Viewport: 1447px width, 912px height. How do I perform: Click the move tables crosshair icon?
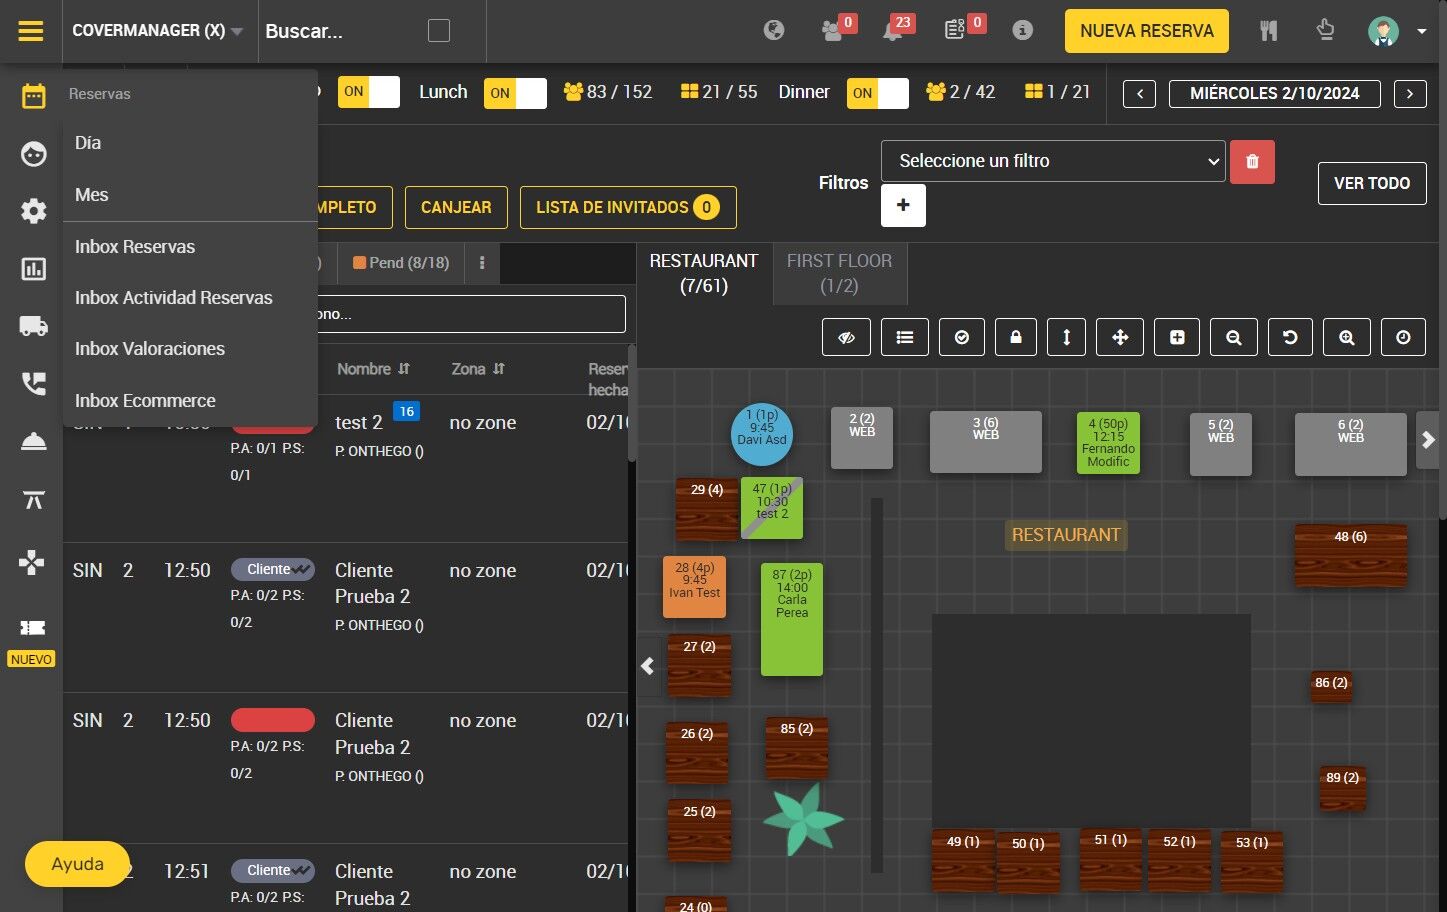pyautogui.click(x=1120, y=338)
